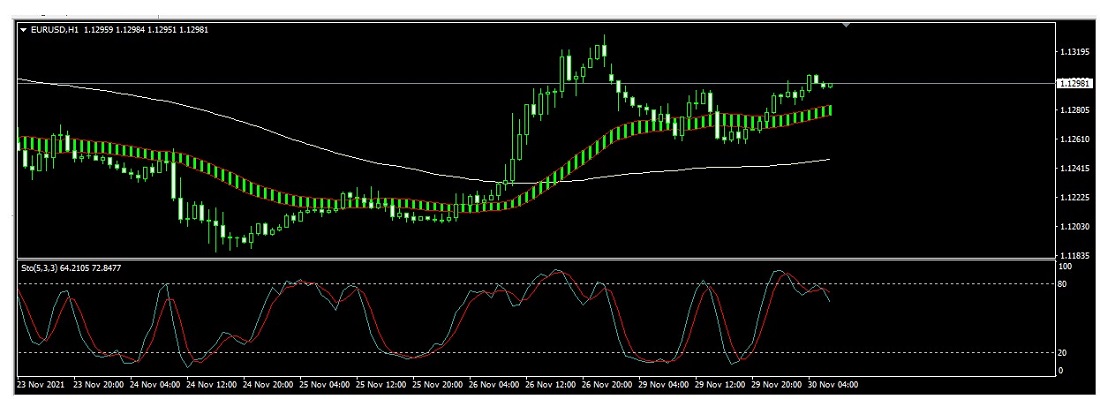Click the 1.12805 price axis label
The width and height of the screenshot is (1100, 399).
coord(1074,110)
